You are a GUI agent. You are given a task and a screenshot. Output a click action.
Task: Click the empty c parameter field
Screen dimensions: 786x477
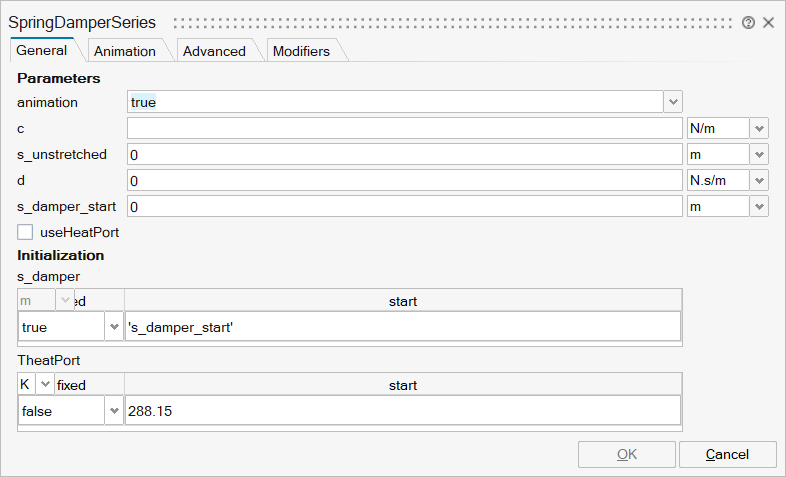404,128
